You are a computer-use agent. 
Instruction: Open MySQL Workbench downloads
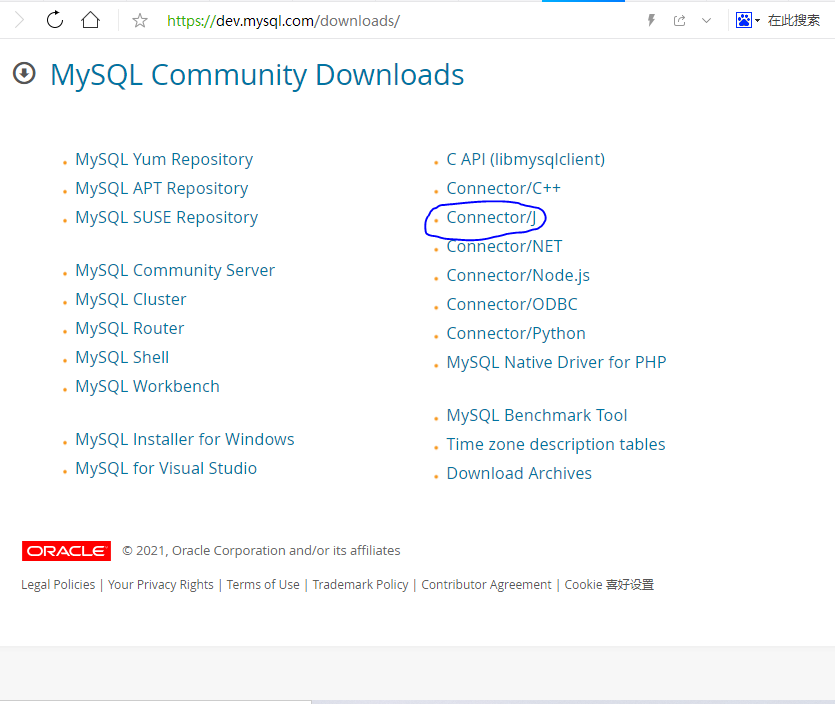click(x=147, y=386)
